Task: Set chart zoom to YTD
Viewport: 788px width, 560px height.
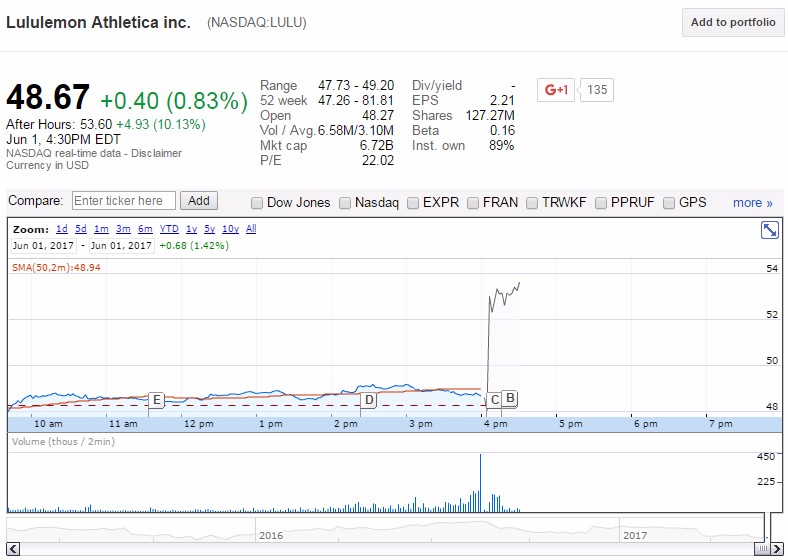Action: (x=169, y=229)
